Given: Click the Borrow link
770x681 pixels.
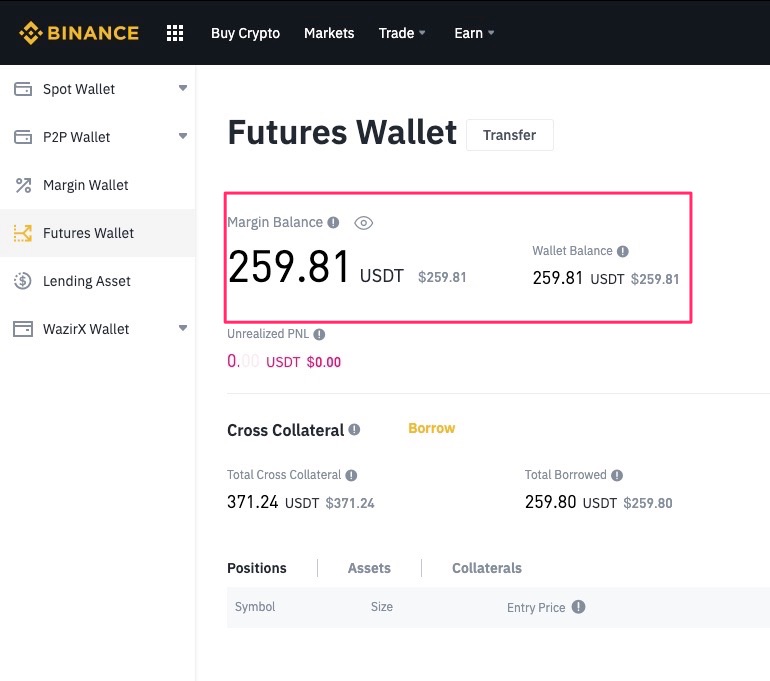Looking at the screenshot, I should coord(431,428).
